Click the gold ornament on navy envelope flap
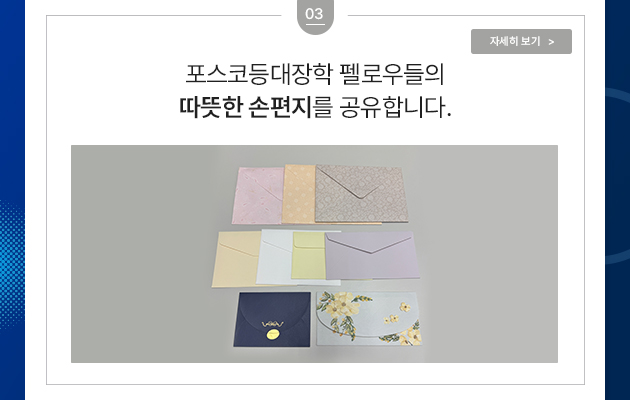This screenshot has width=630, height=400. (x=273, y=324)
